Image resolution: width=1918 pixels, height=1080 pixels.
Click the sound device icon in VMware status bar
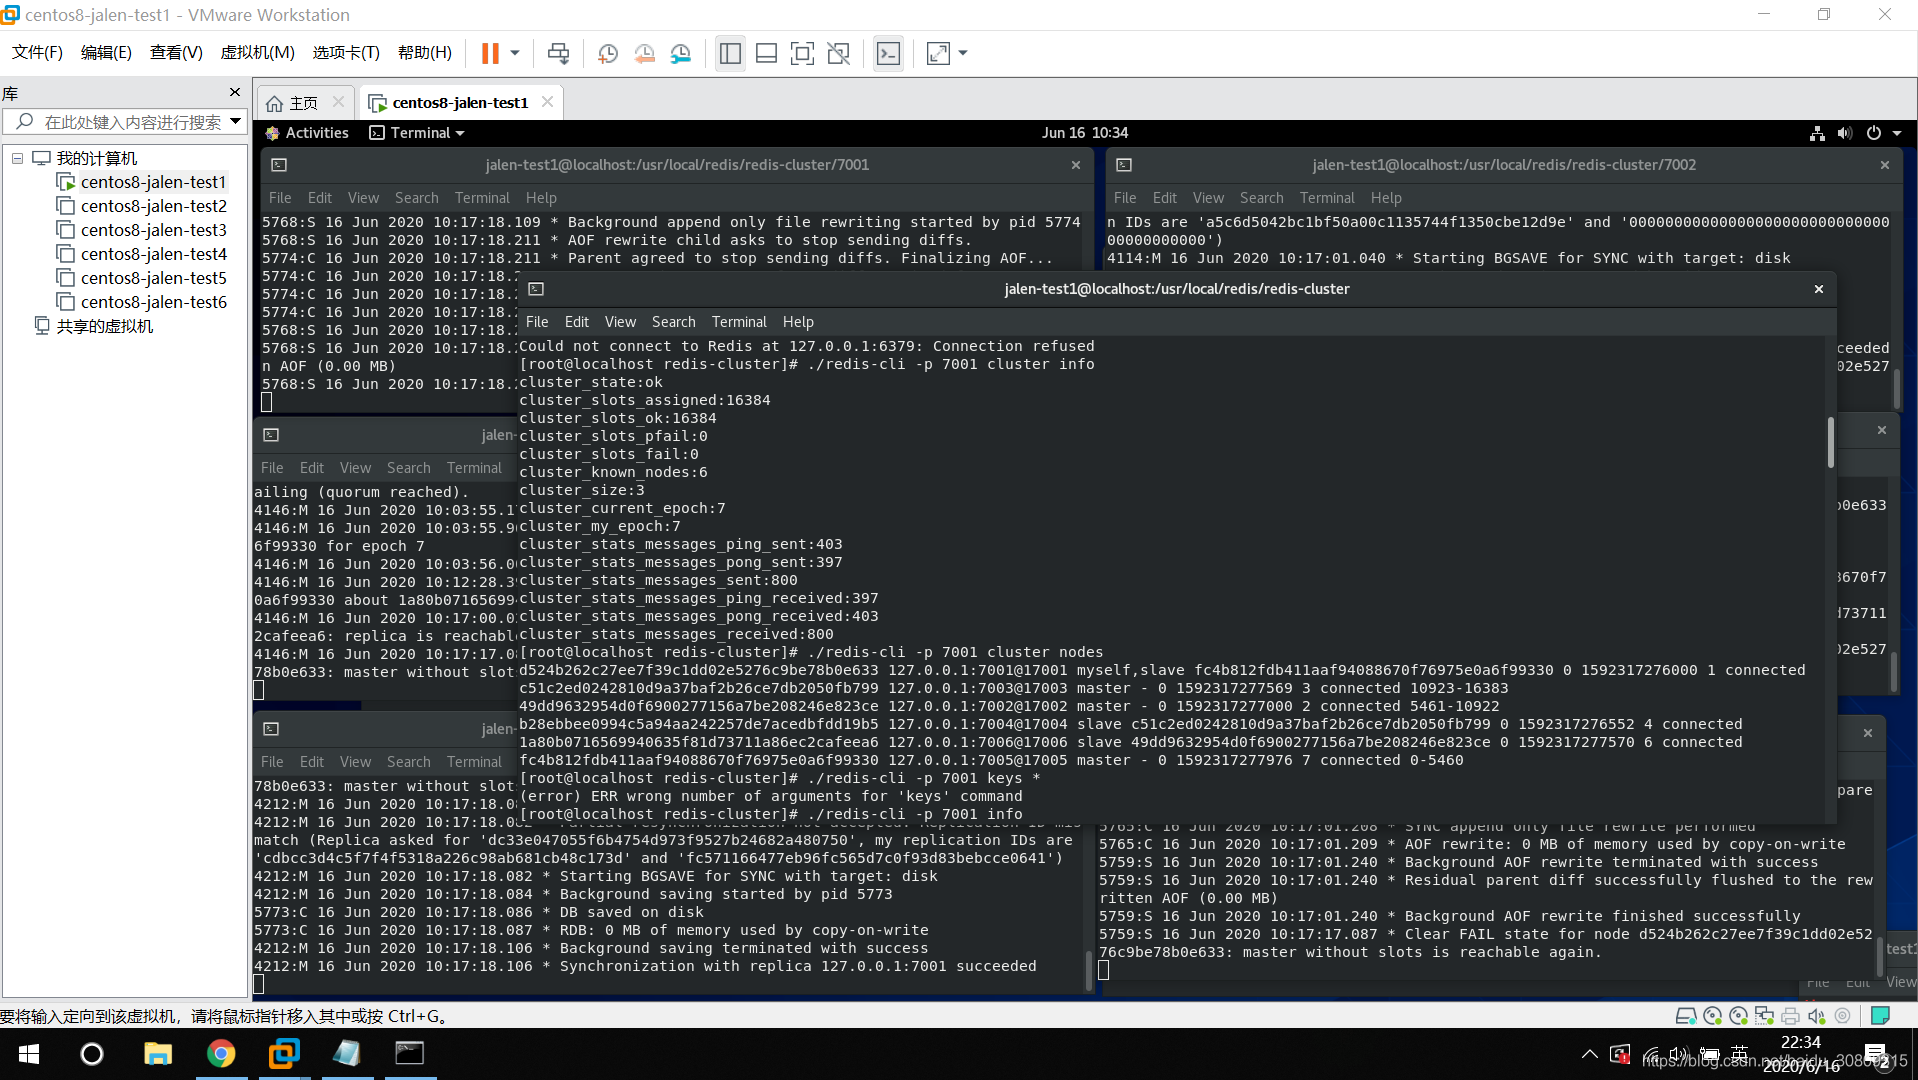pyautogui.click(x=1816, y=1015)
